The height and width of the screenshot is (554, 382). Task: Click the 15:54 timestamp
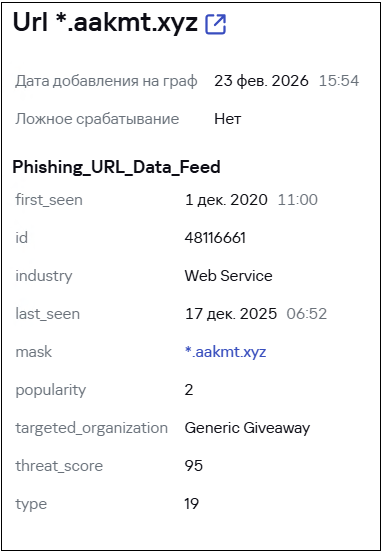(339, 81)
